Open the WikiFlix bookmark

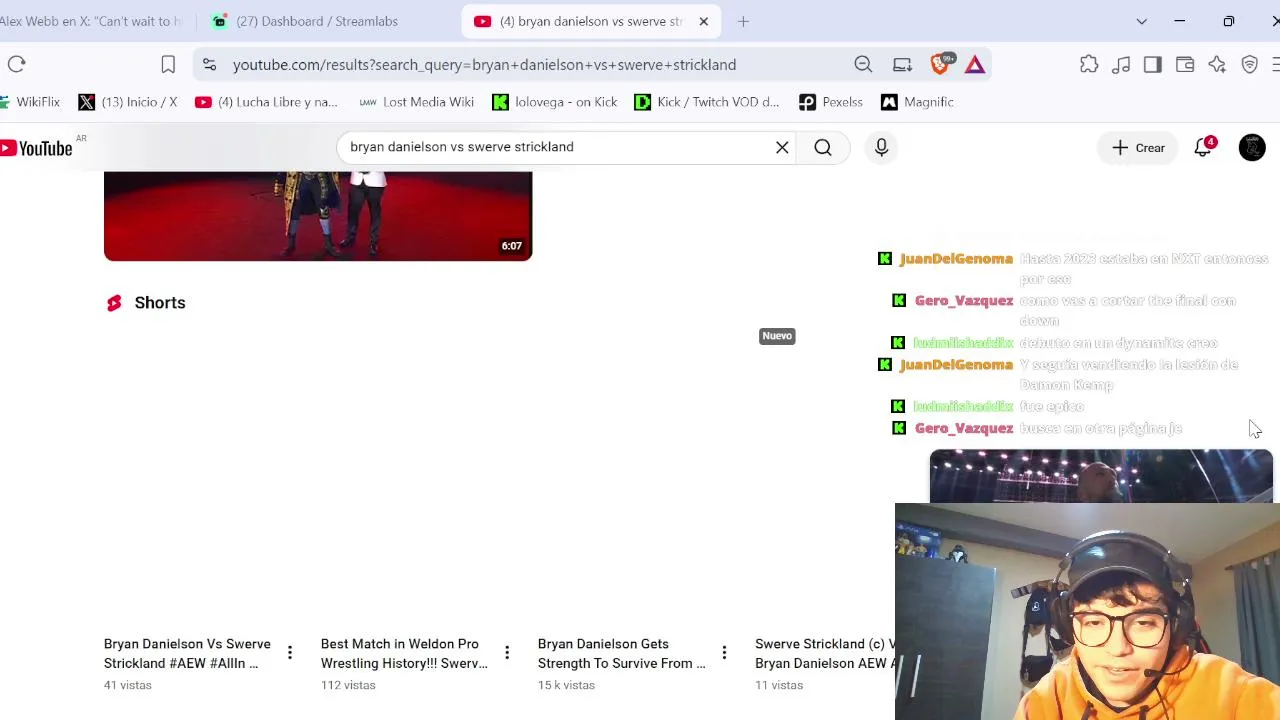pos(30,102)
